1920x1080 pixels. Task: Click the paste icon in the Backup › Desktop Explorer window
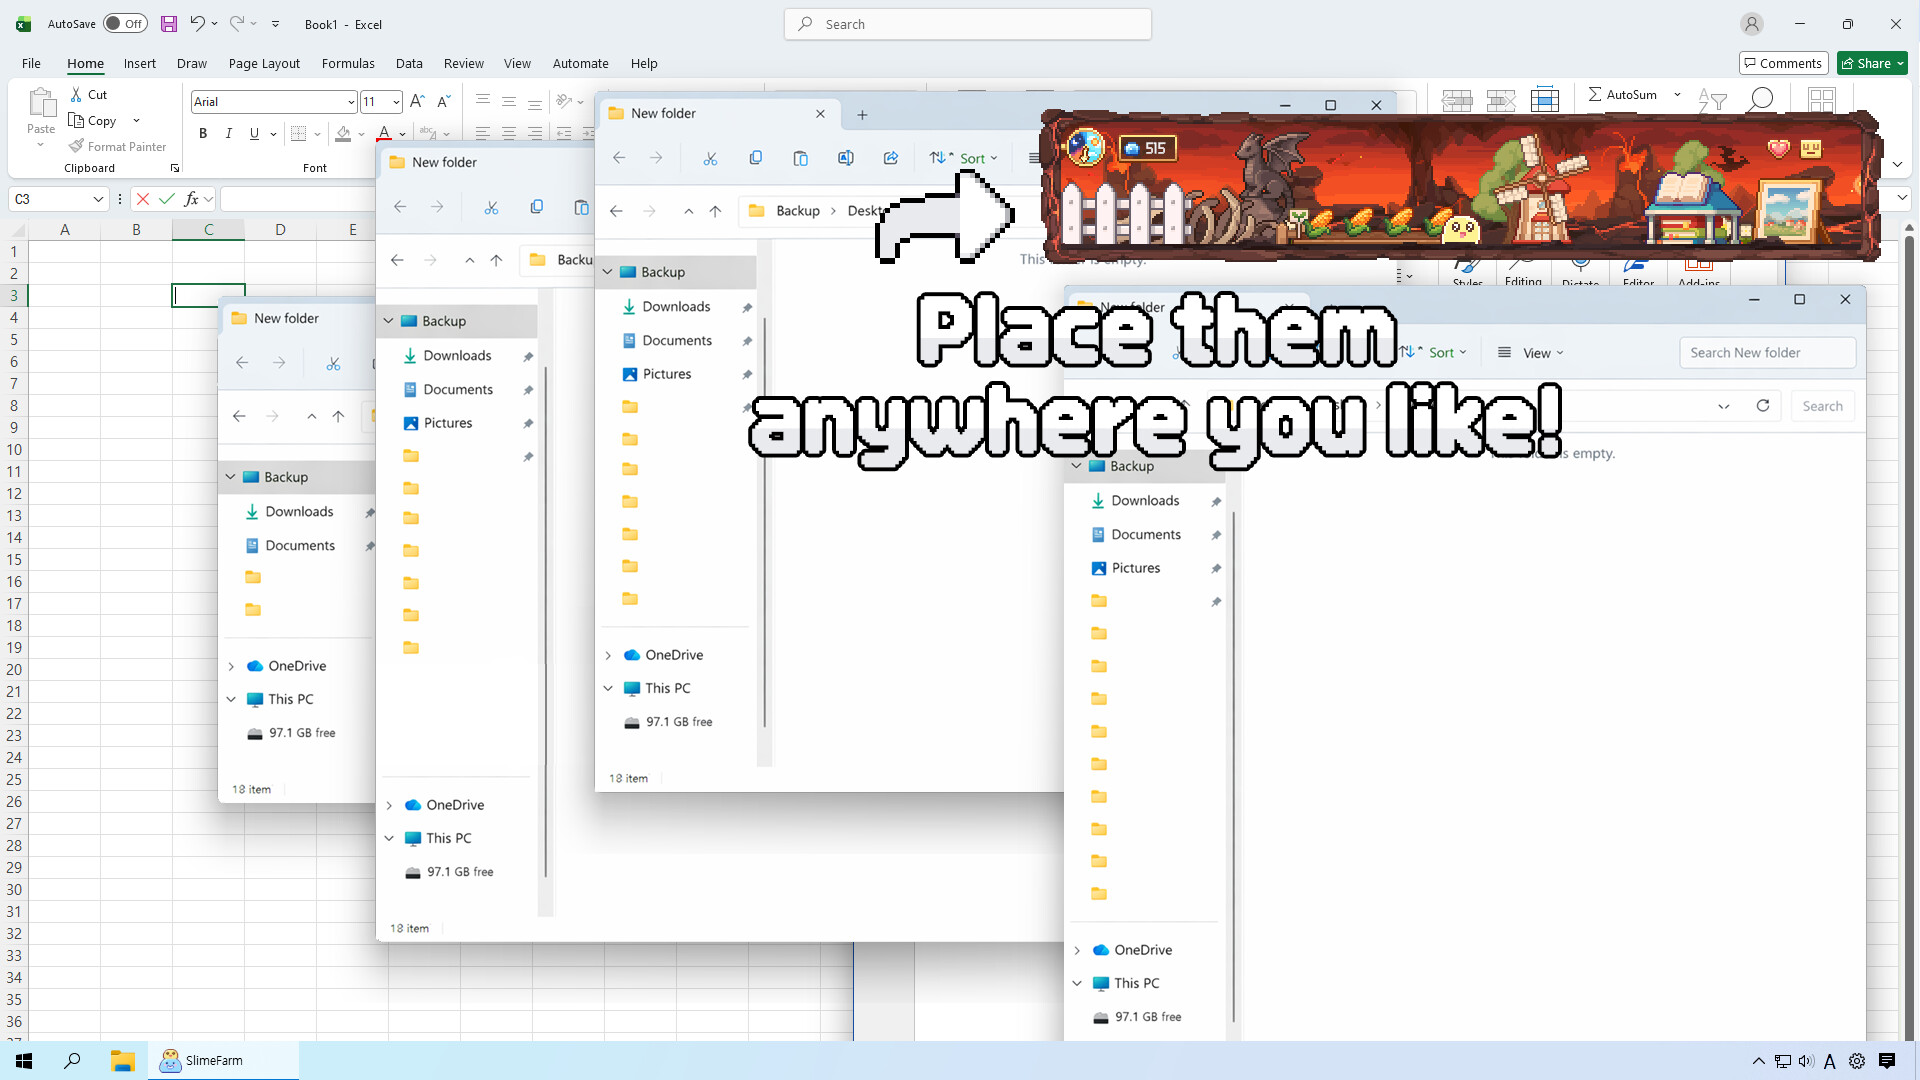800,158
